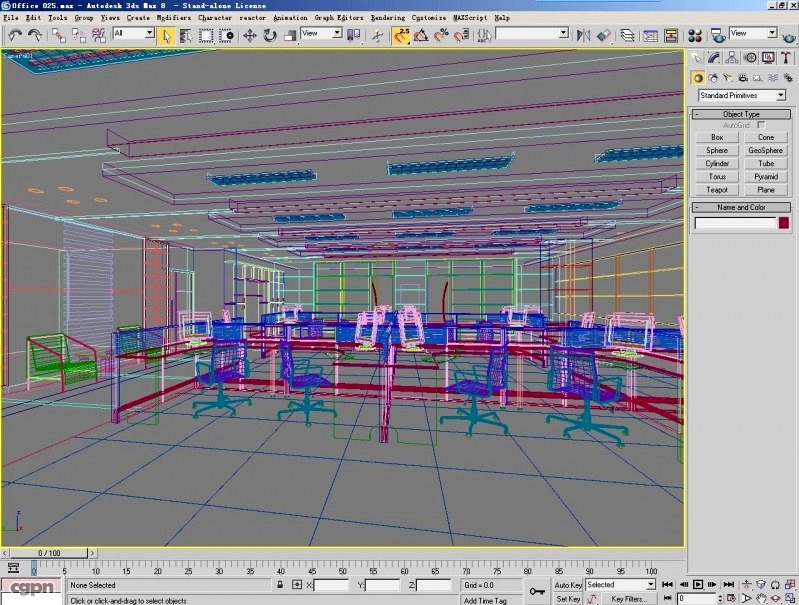This screenshot has height=605, width=799.
Task: Toggle 2.5D Snaps button
Action: 401,35
